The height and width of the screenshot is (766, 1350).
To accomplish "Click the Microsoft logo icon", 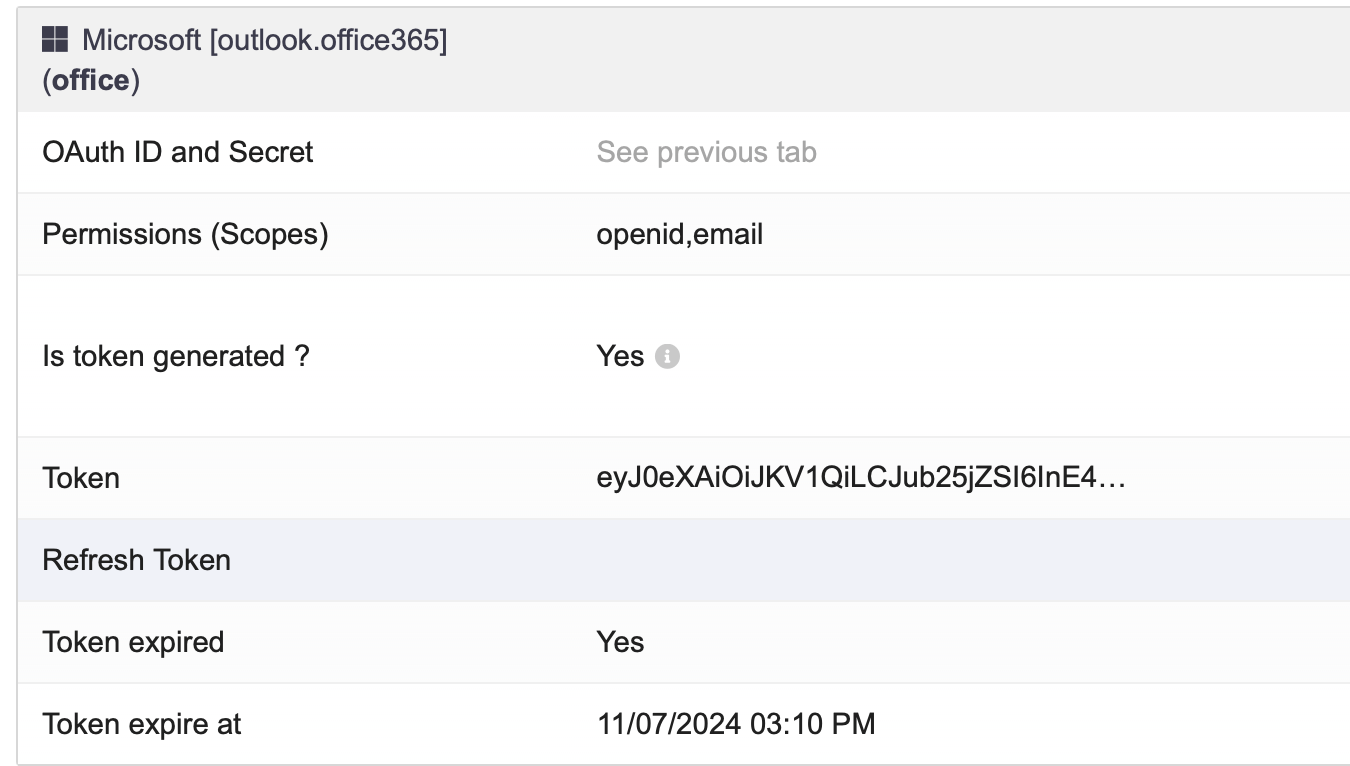I will point(55,41).
